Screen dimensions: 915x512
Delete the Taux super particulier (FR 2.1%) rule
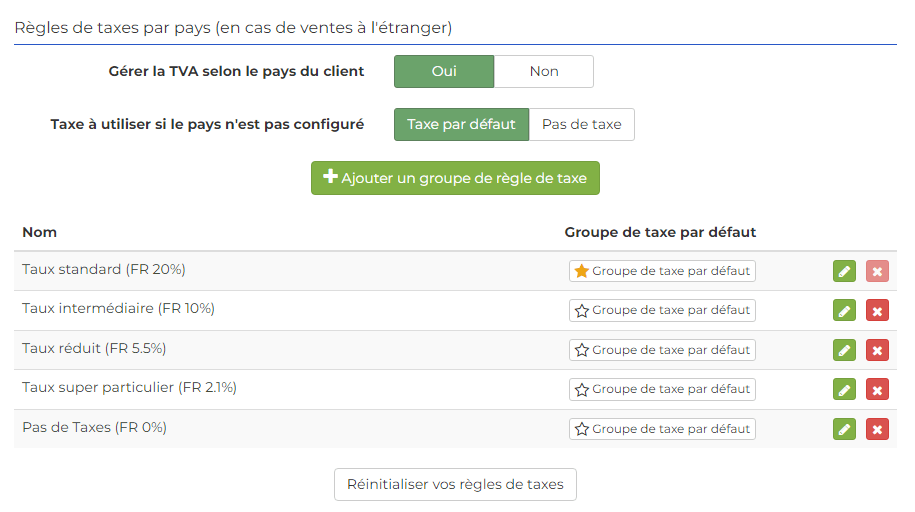coord(877,389)
